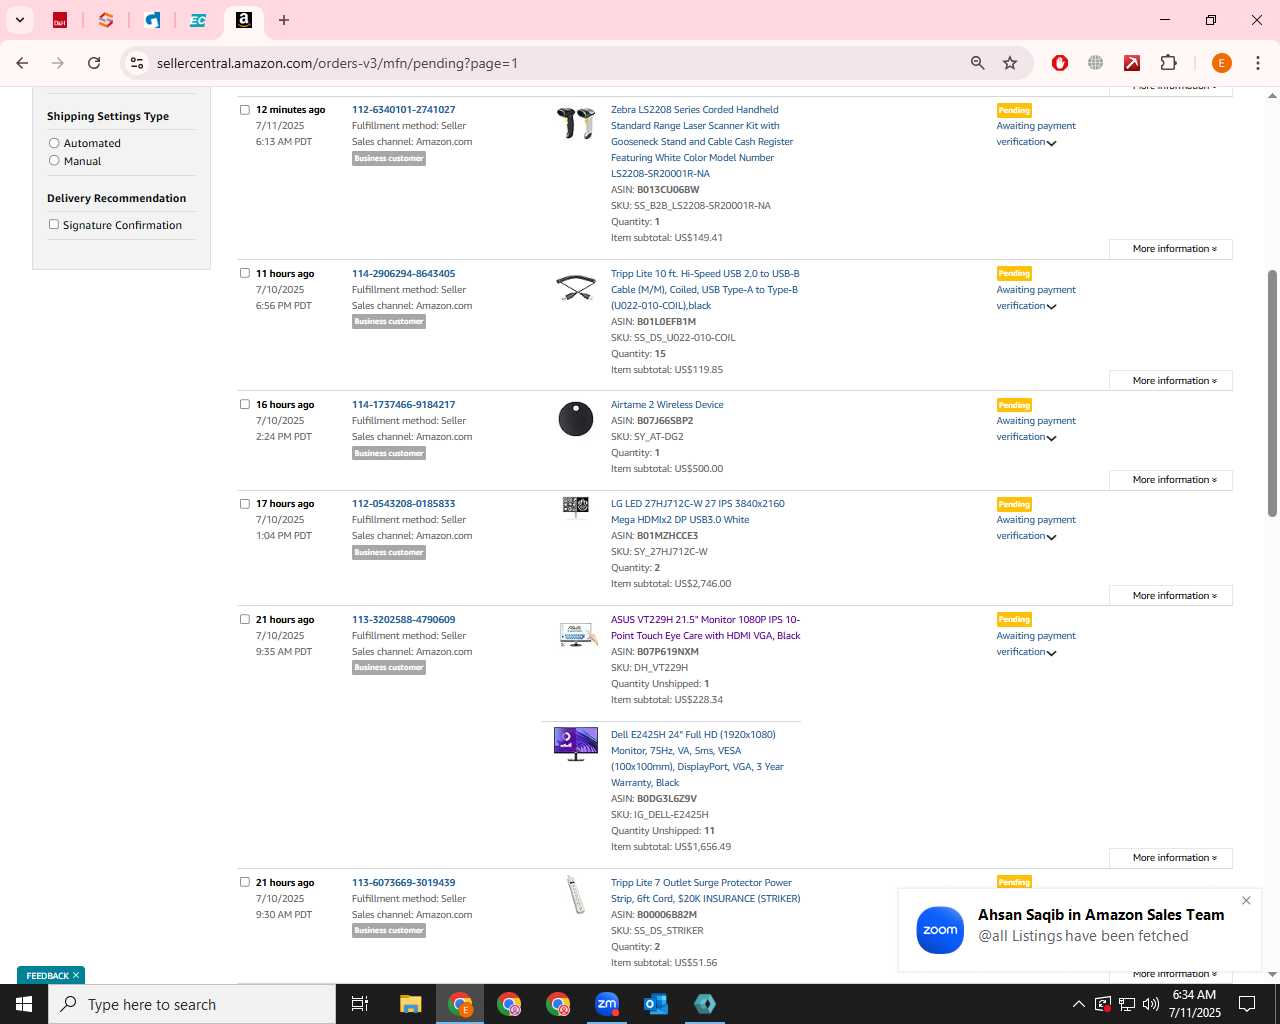1280x1024 pixels.
Task: Switch to the EC browser tab
Action: pyautogui.click(x=198, y=20)
